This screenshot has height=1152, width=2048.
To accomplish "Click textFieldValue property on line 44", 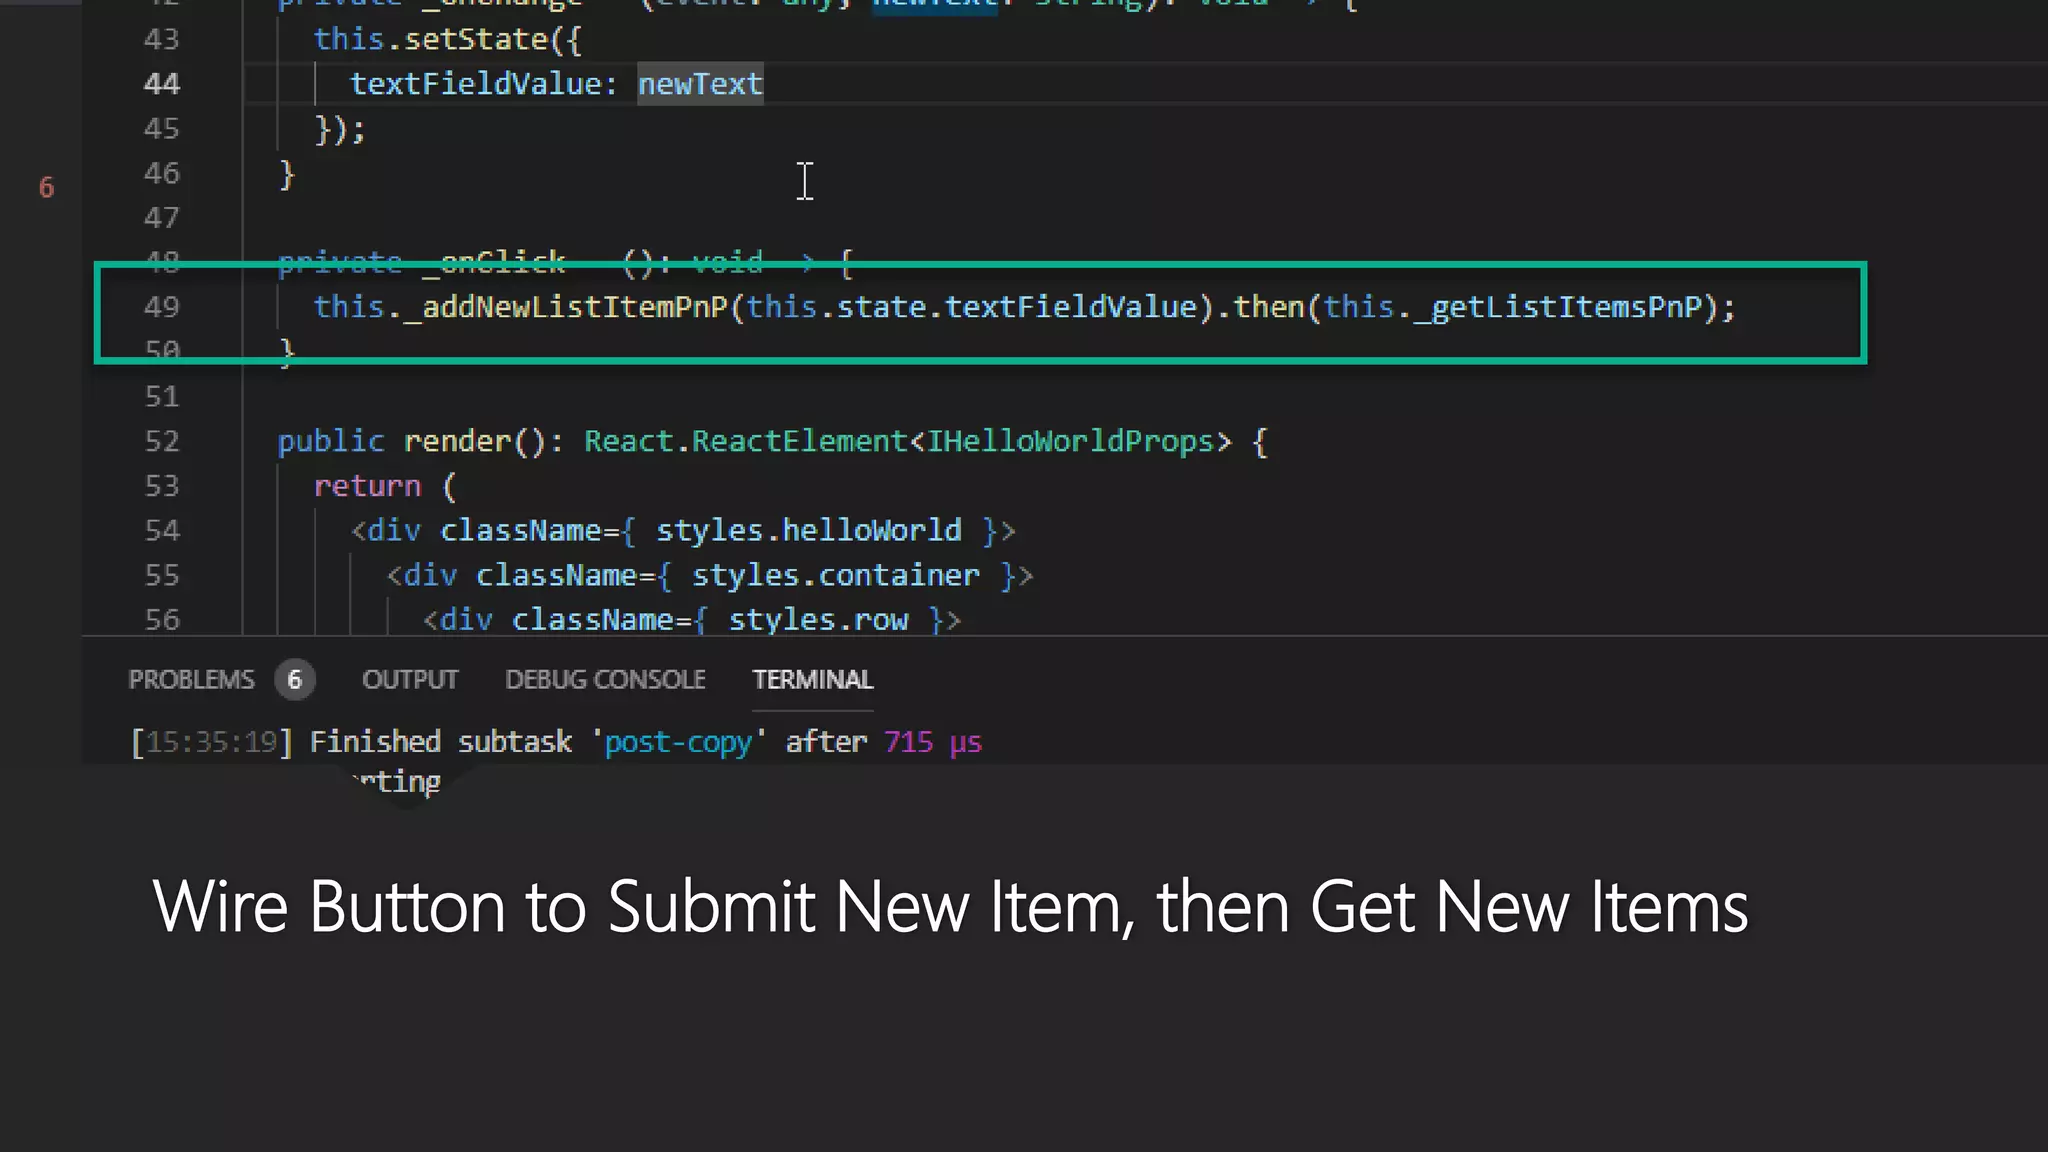I will [475, 84].
